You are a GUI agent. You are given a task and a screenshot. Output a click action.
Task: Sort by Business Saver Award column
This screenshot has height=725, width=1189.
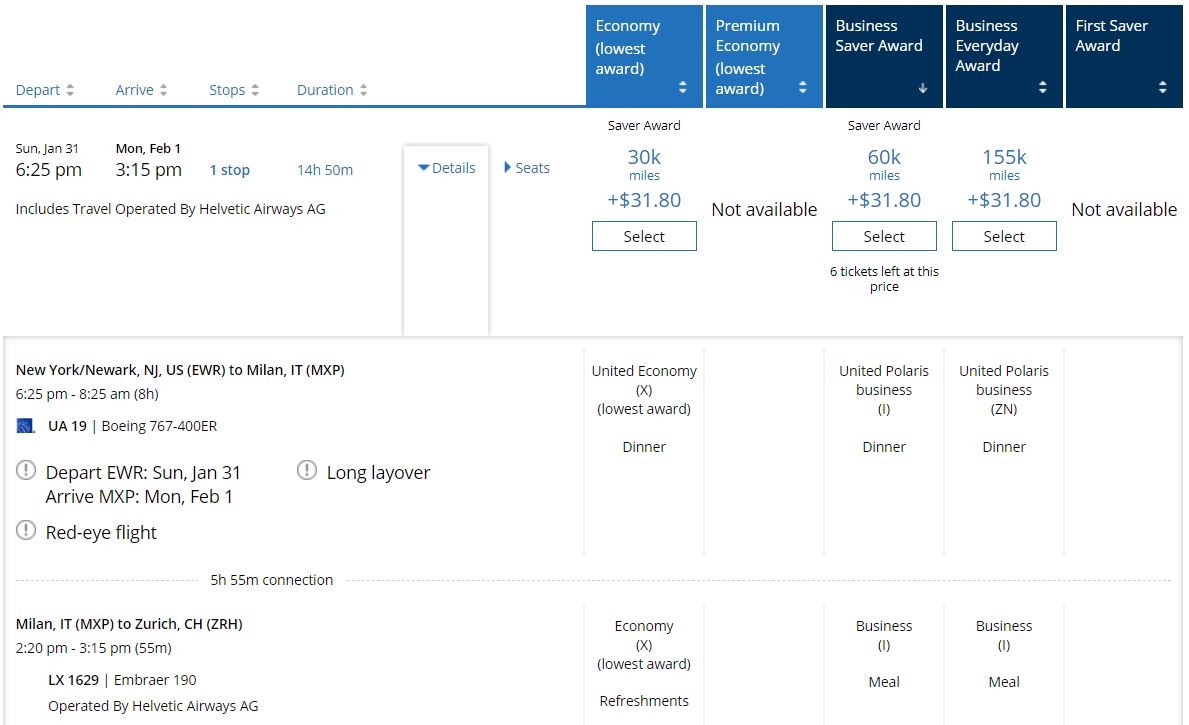pos(922,88)
